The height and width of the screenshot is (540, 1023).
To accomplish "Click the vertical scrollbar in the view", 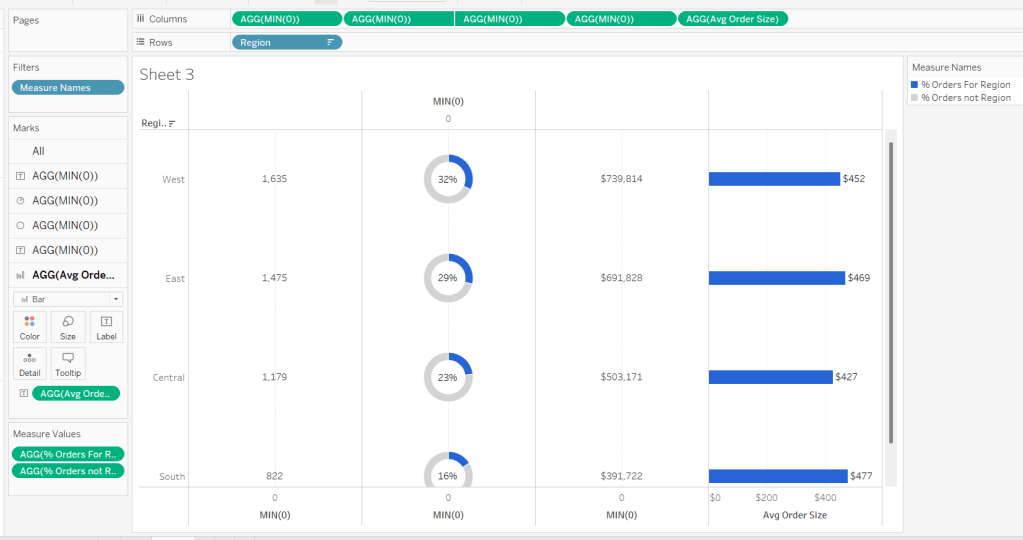I will 890,292.
